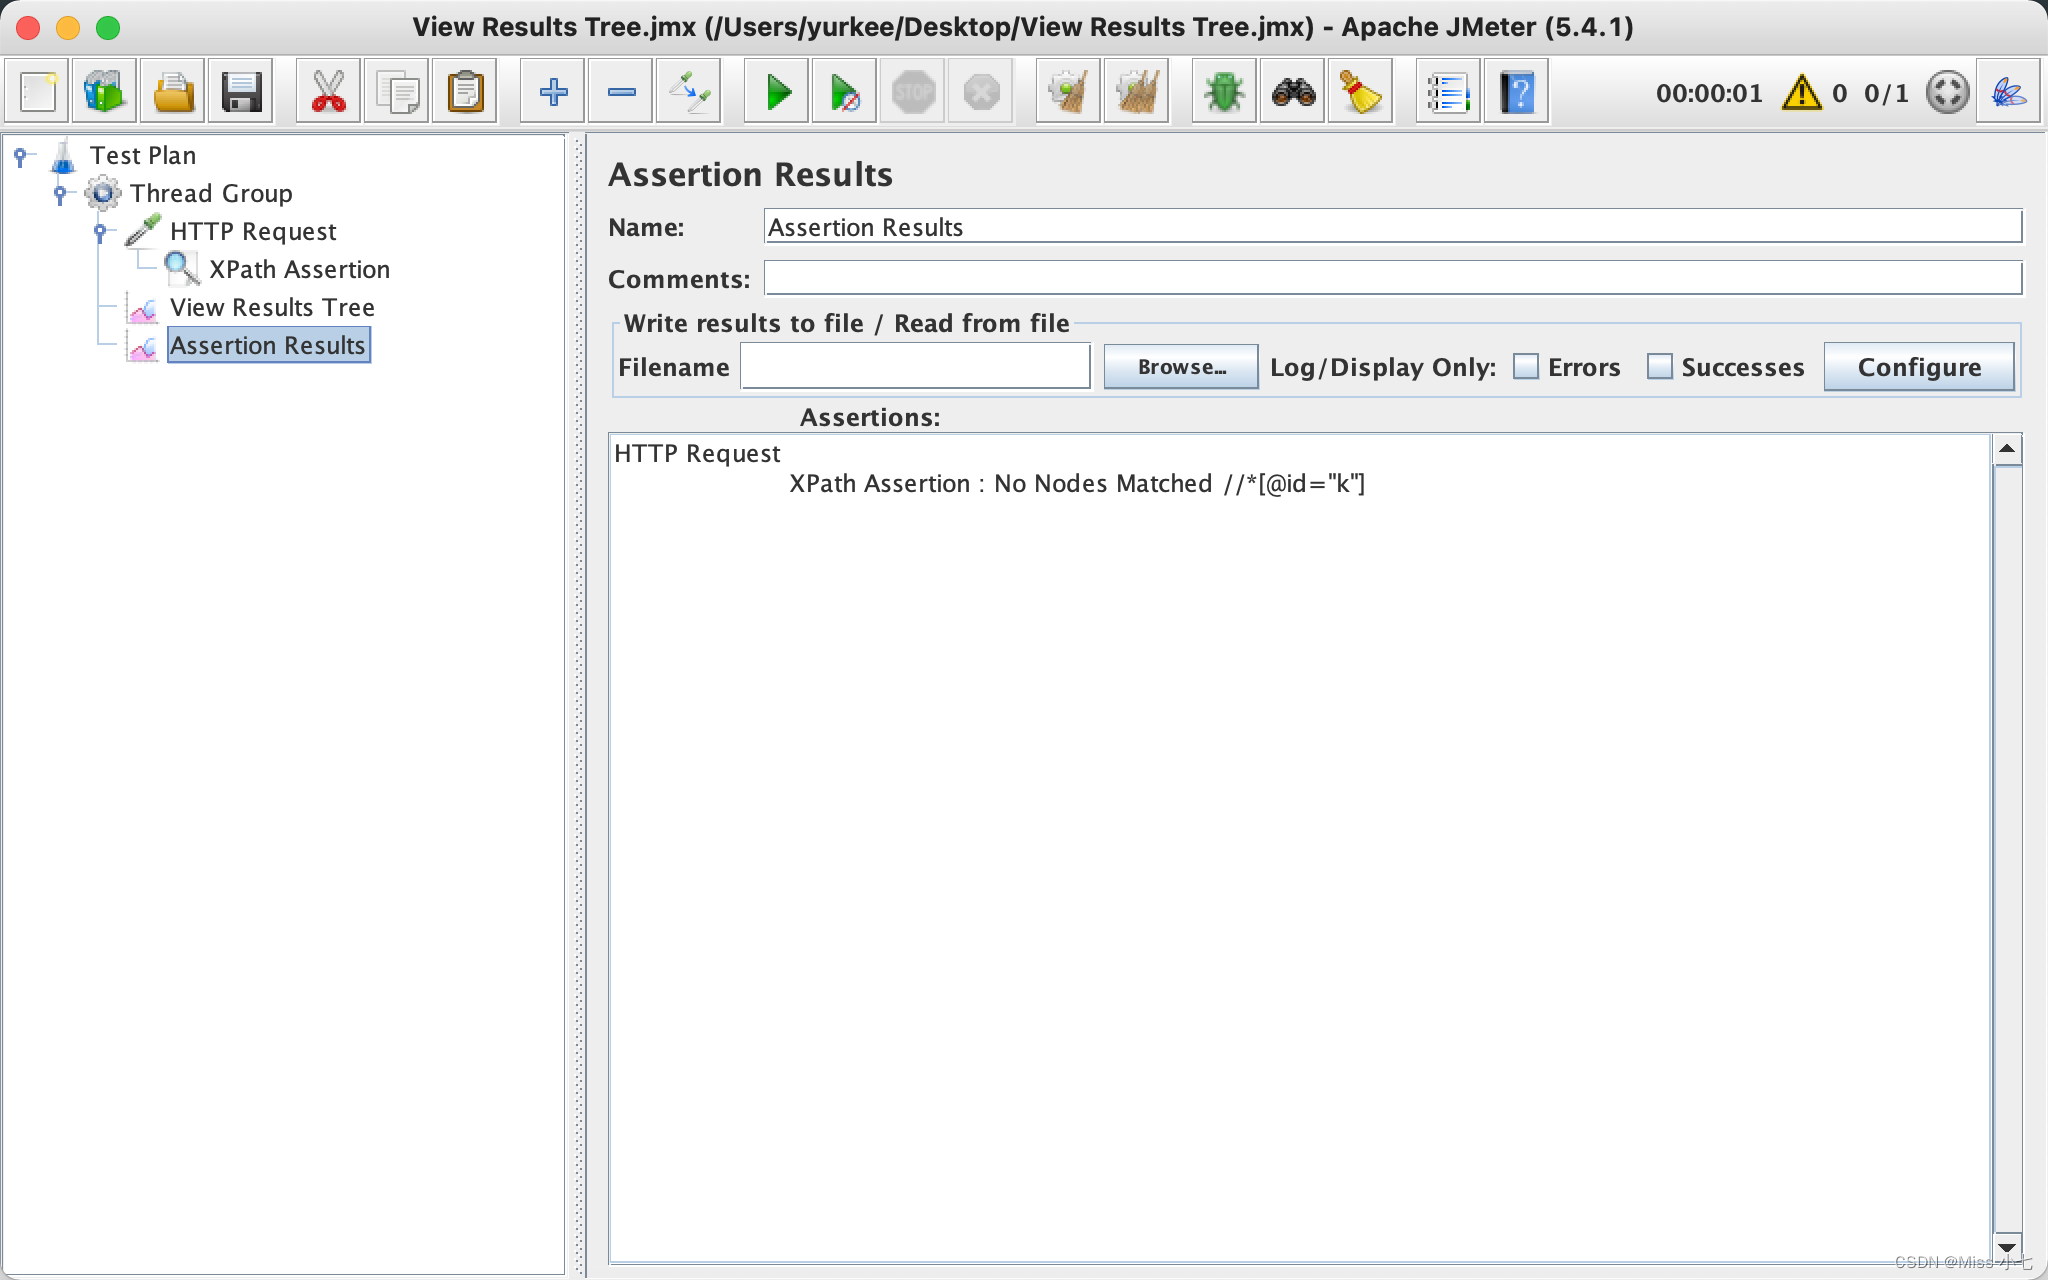Select the Test Plan tree item
Viewport: 2048px width, 1280px height.
pos(143,155)
